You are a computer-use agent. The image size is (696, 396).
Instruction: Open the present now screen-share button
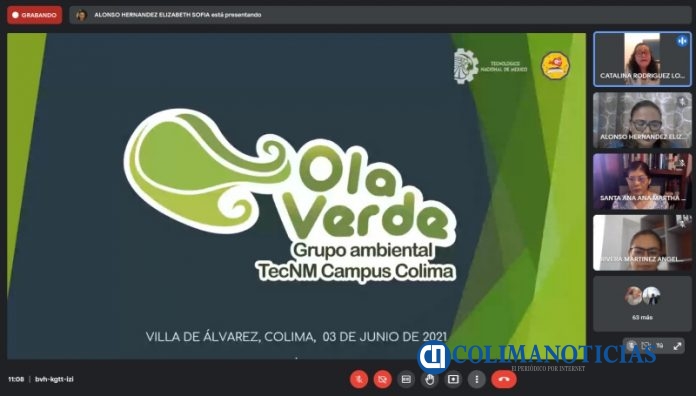coord(453,379)
